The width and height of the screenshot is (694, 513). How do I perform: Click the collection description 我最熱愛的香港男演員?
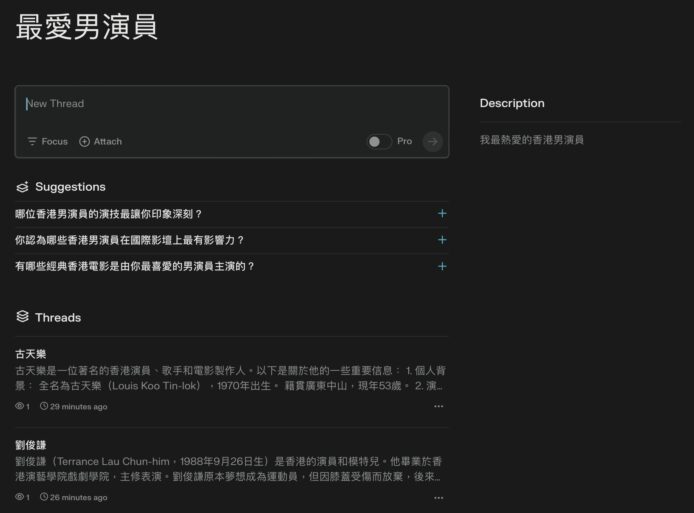(x=531, y=140)
